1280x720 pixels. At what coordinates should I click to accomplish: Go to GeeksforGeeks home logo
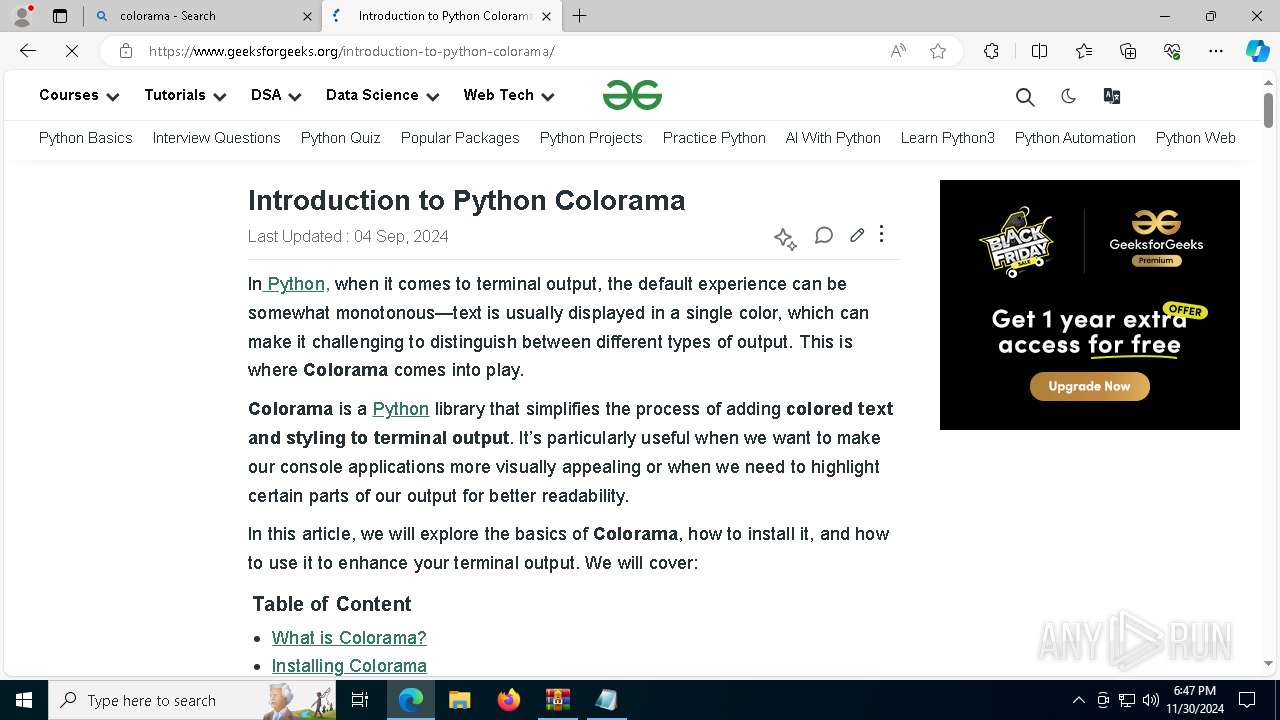click(x=632, y=95)
